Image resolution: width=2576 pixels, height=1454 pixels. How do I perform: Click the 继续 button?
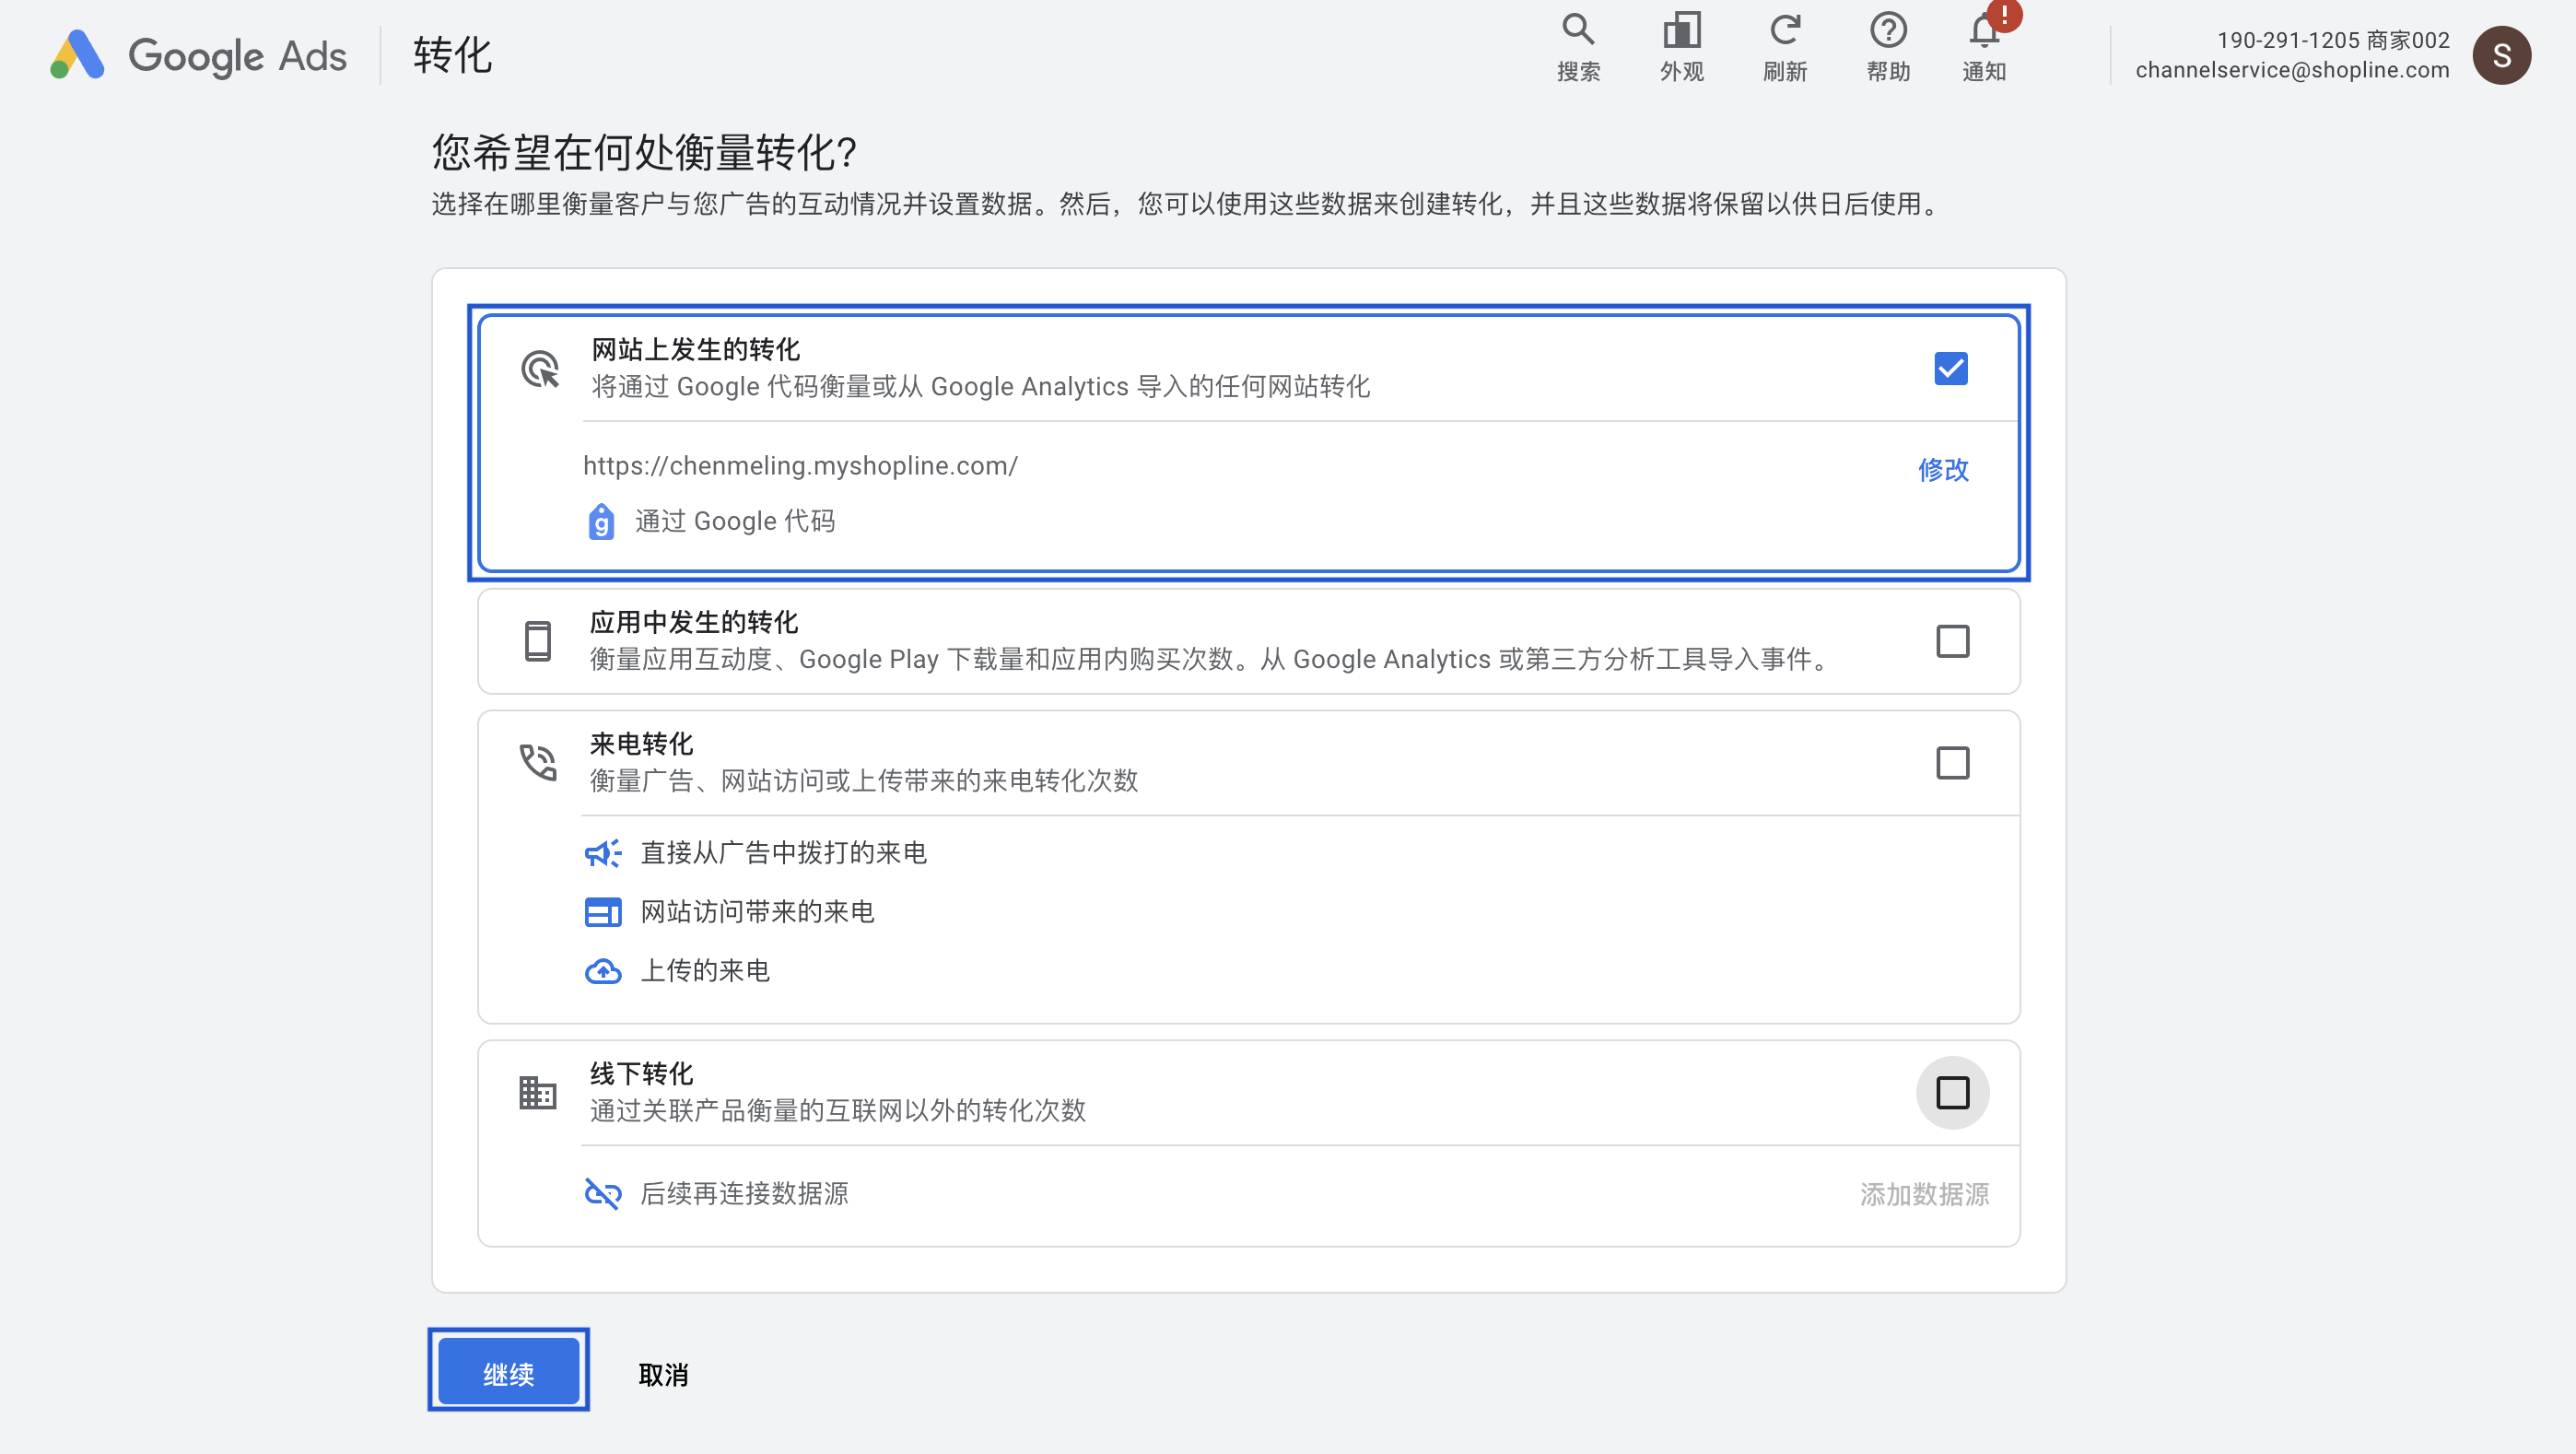(509, 1373)
